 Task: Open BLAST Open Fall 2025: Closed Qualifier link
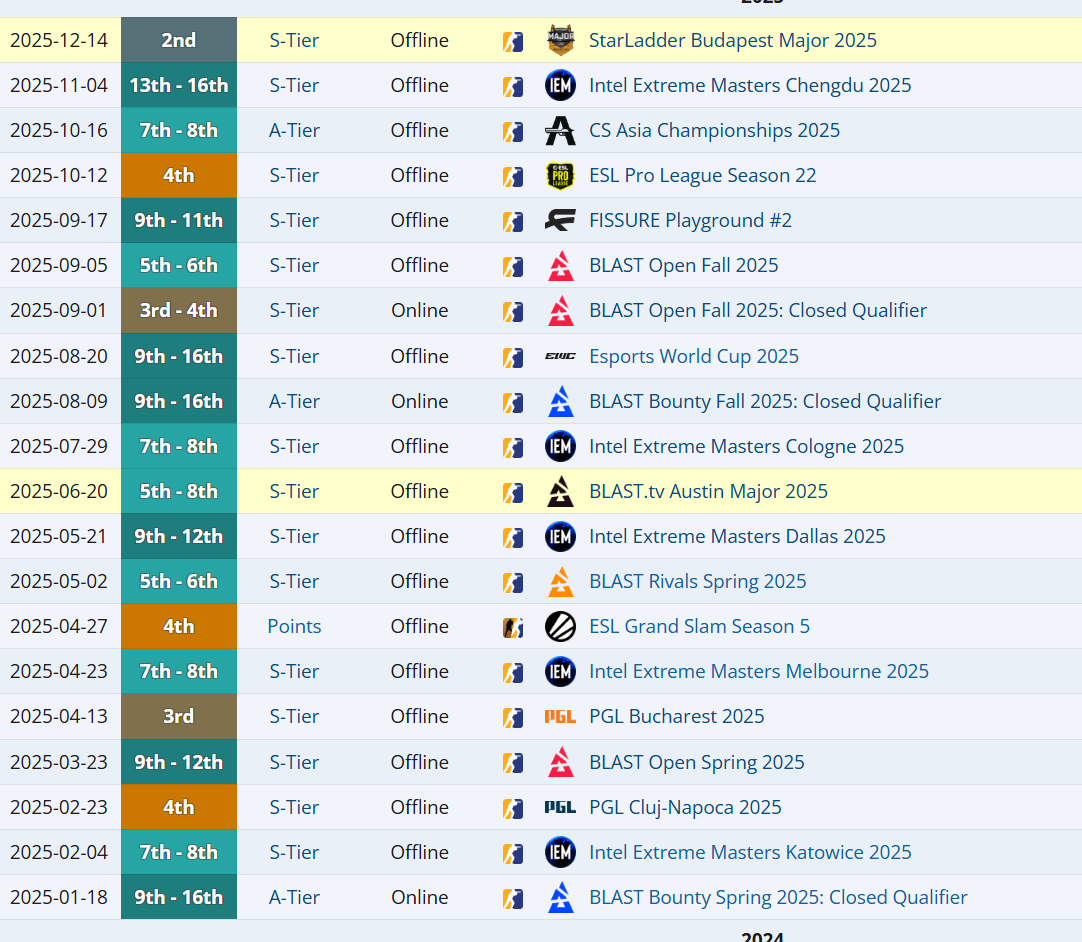click(x=758, y=311)
